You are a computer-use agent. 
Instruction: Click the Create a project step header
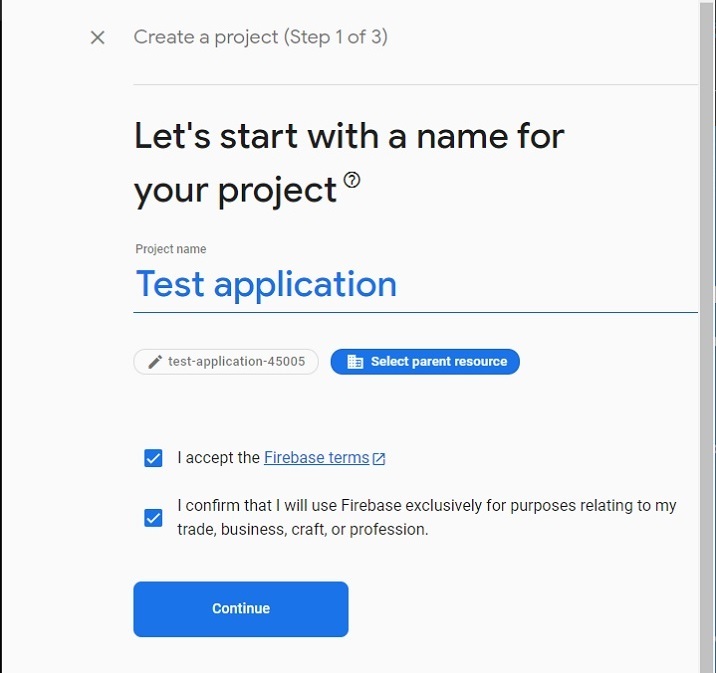click(x=261, y=38)
